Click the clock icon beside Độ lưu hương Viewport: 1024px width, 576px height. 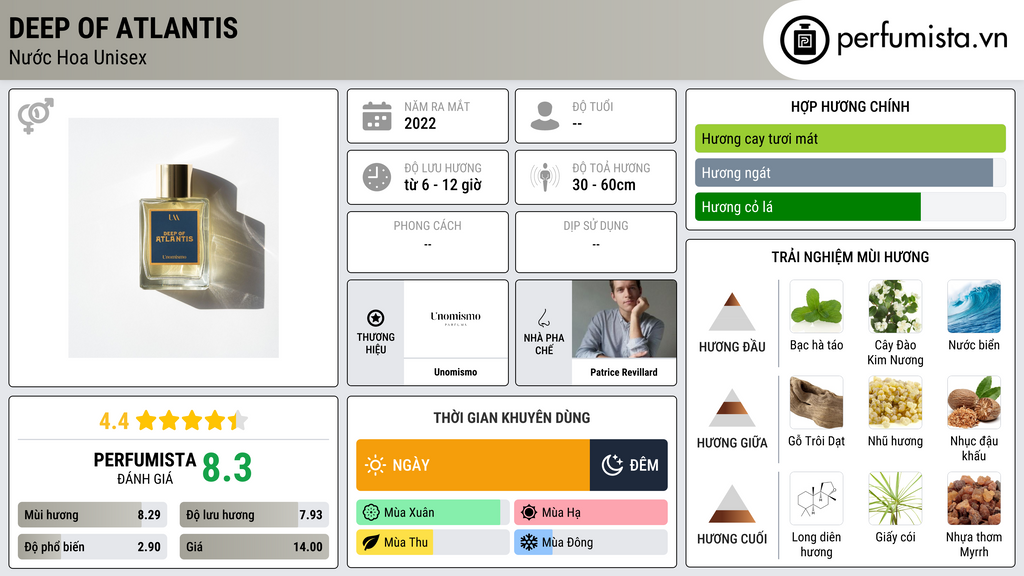coord(377,177)
